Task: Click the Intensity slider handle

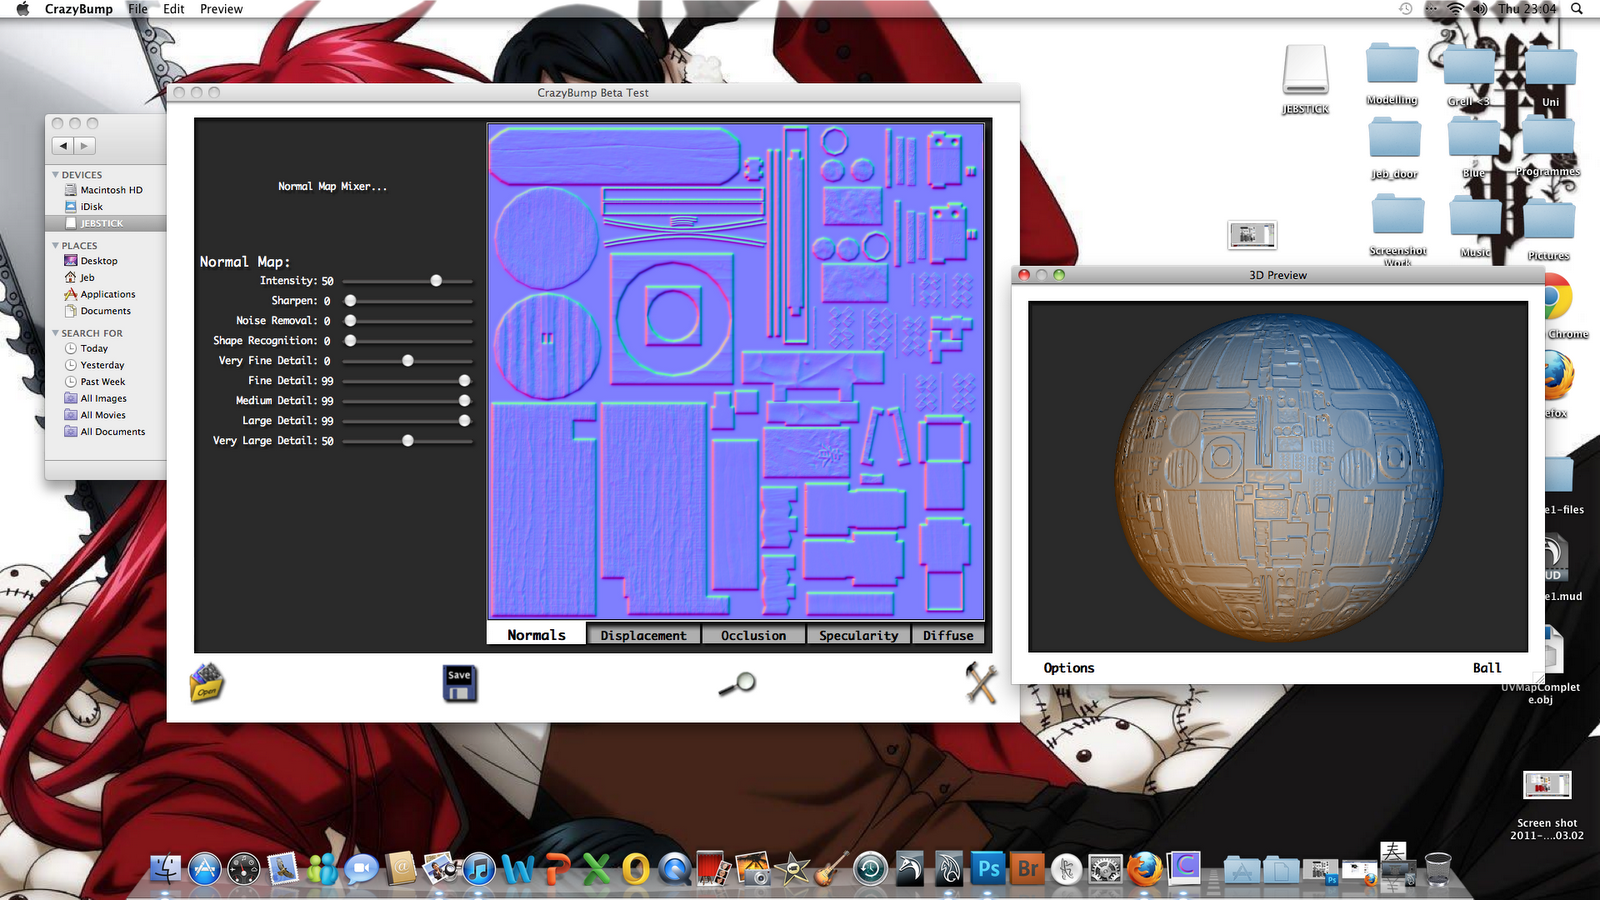Action: tap(436, 281)
